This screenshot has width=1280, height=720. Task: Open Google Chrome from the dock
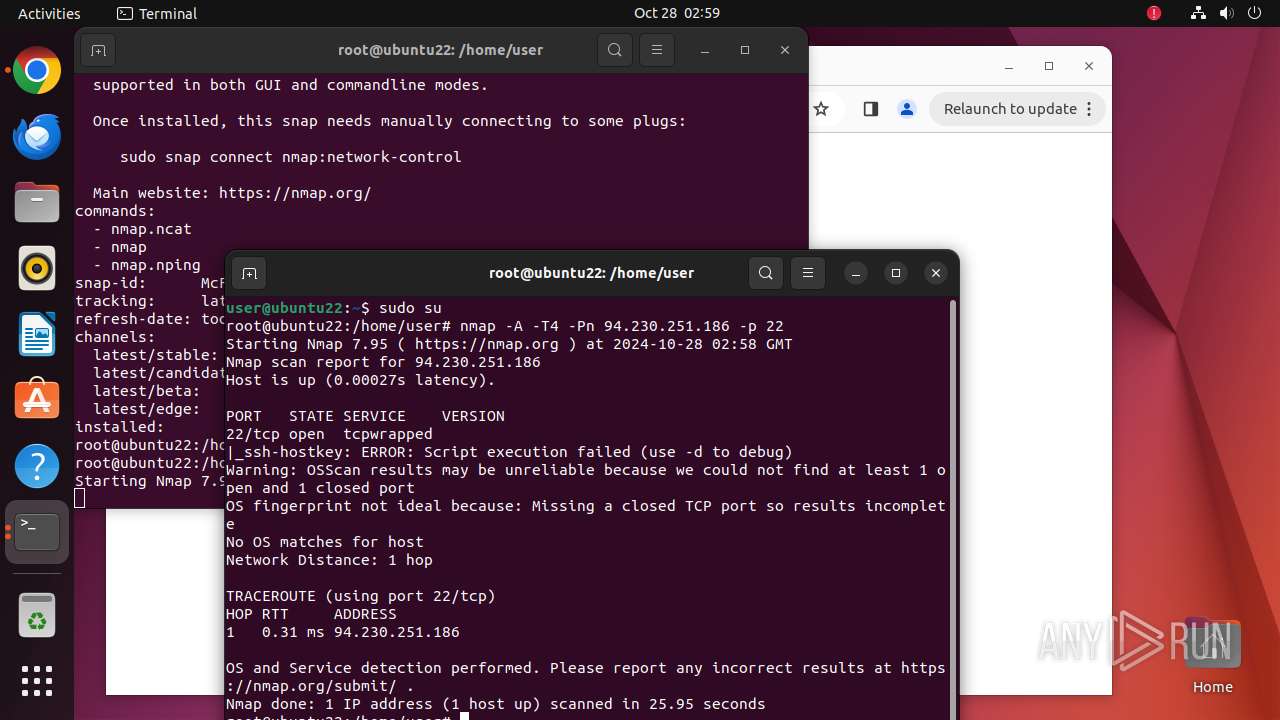(x=37, y=71)
